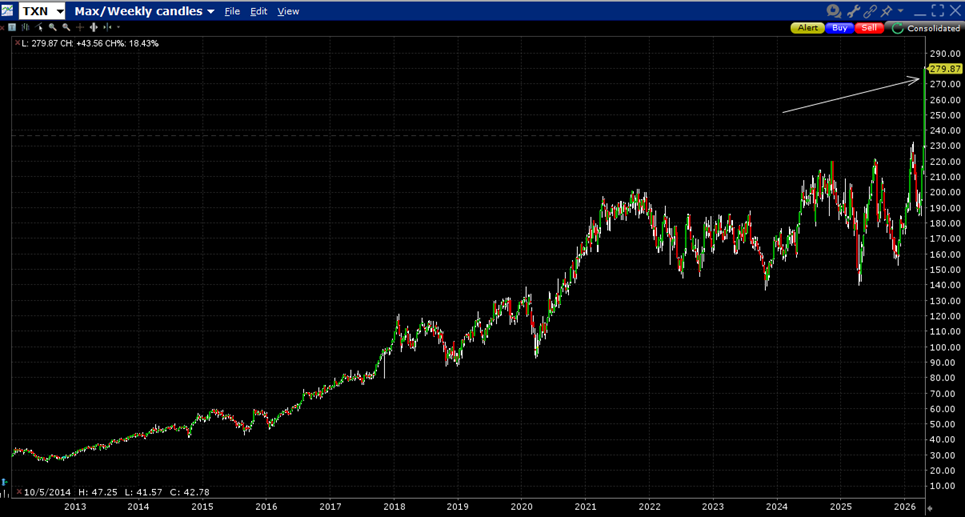The width and height of the screenshot is (965, 517).
Task: Click the green refresh icon near Consolidated
Action: (896, 28)
